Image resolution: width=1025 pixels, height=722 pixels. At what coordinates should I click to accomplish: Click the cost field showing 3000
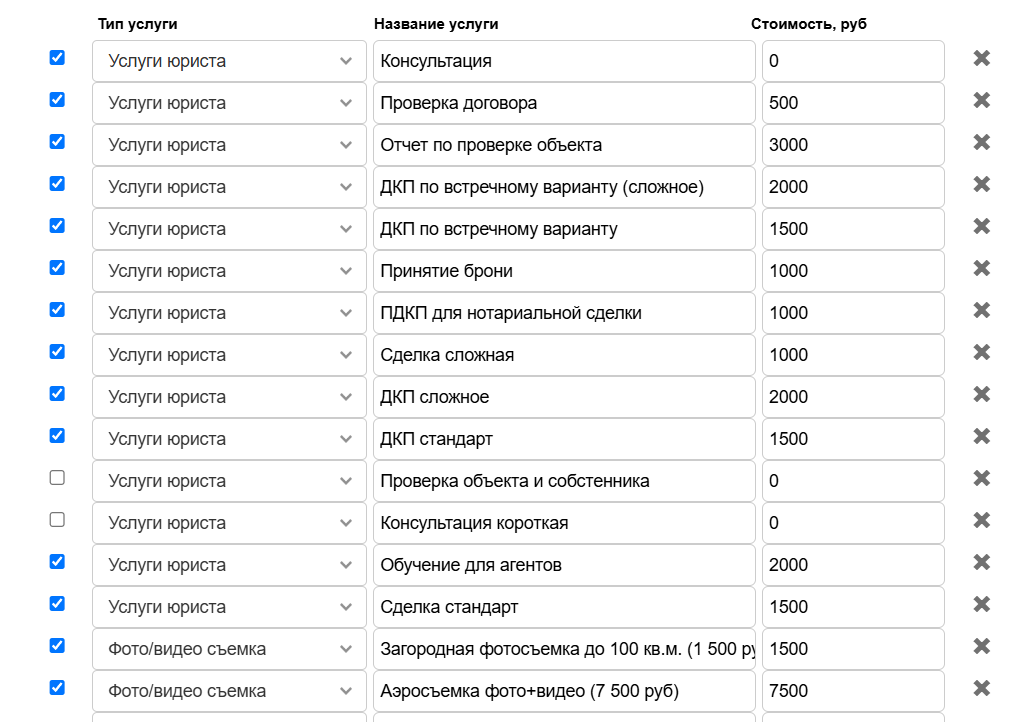click(x=852, y=145)
